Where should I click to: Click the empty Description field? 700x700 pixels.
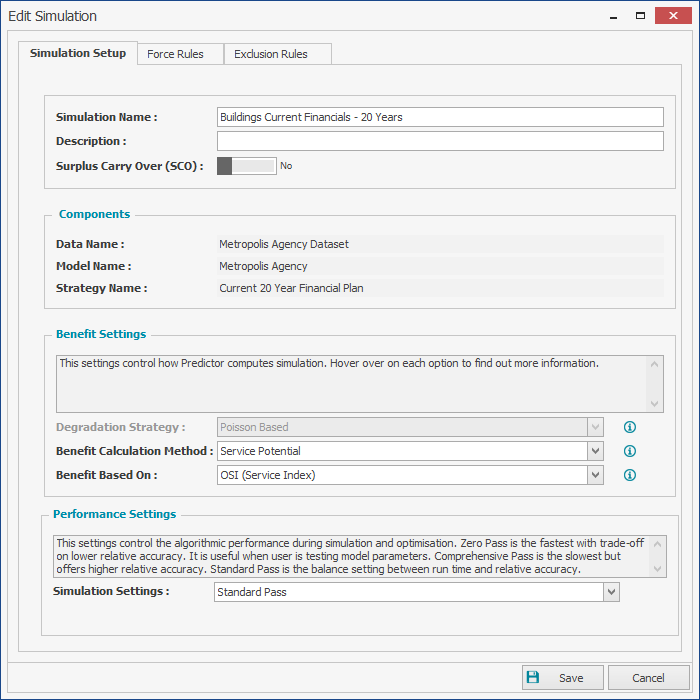point(440,141)
